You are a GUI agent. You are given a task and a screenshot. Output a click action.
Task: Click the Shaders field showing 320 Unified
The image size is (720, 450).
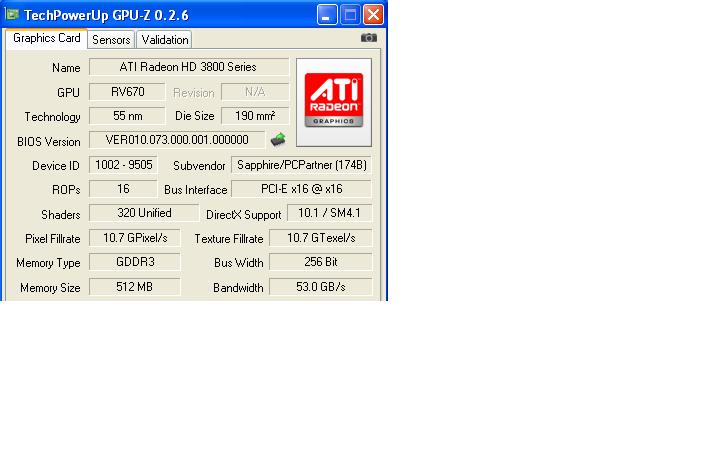click(x=144, y=213)
